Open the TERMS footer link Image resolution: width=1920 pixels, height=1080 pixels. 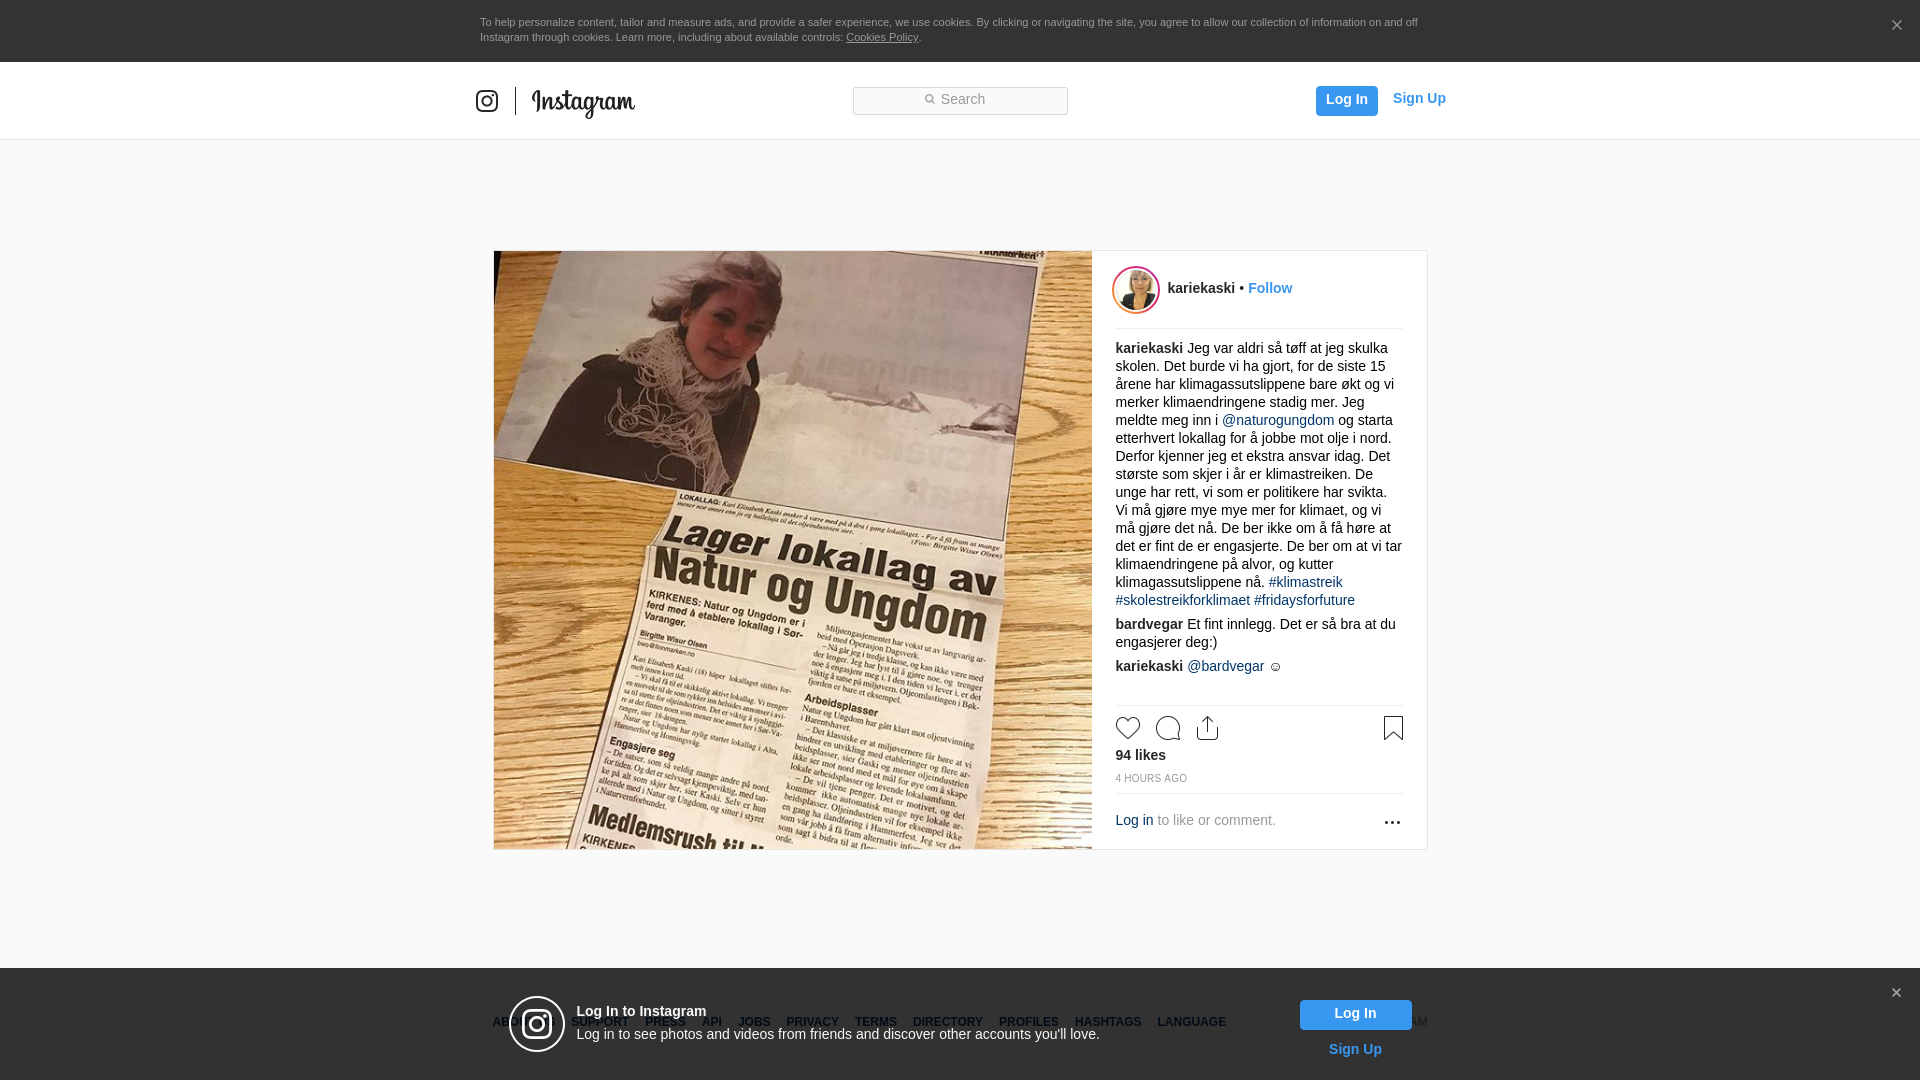pyautogui.click(x=876, y=1022)
